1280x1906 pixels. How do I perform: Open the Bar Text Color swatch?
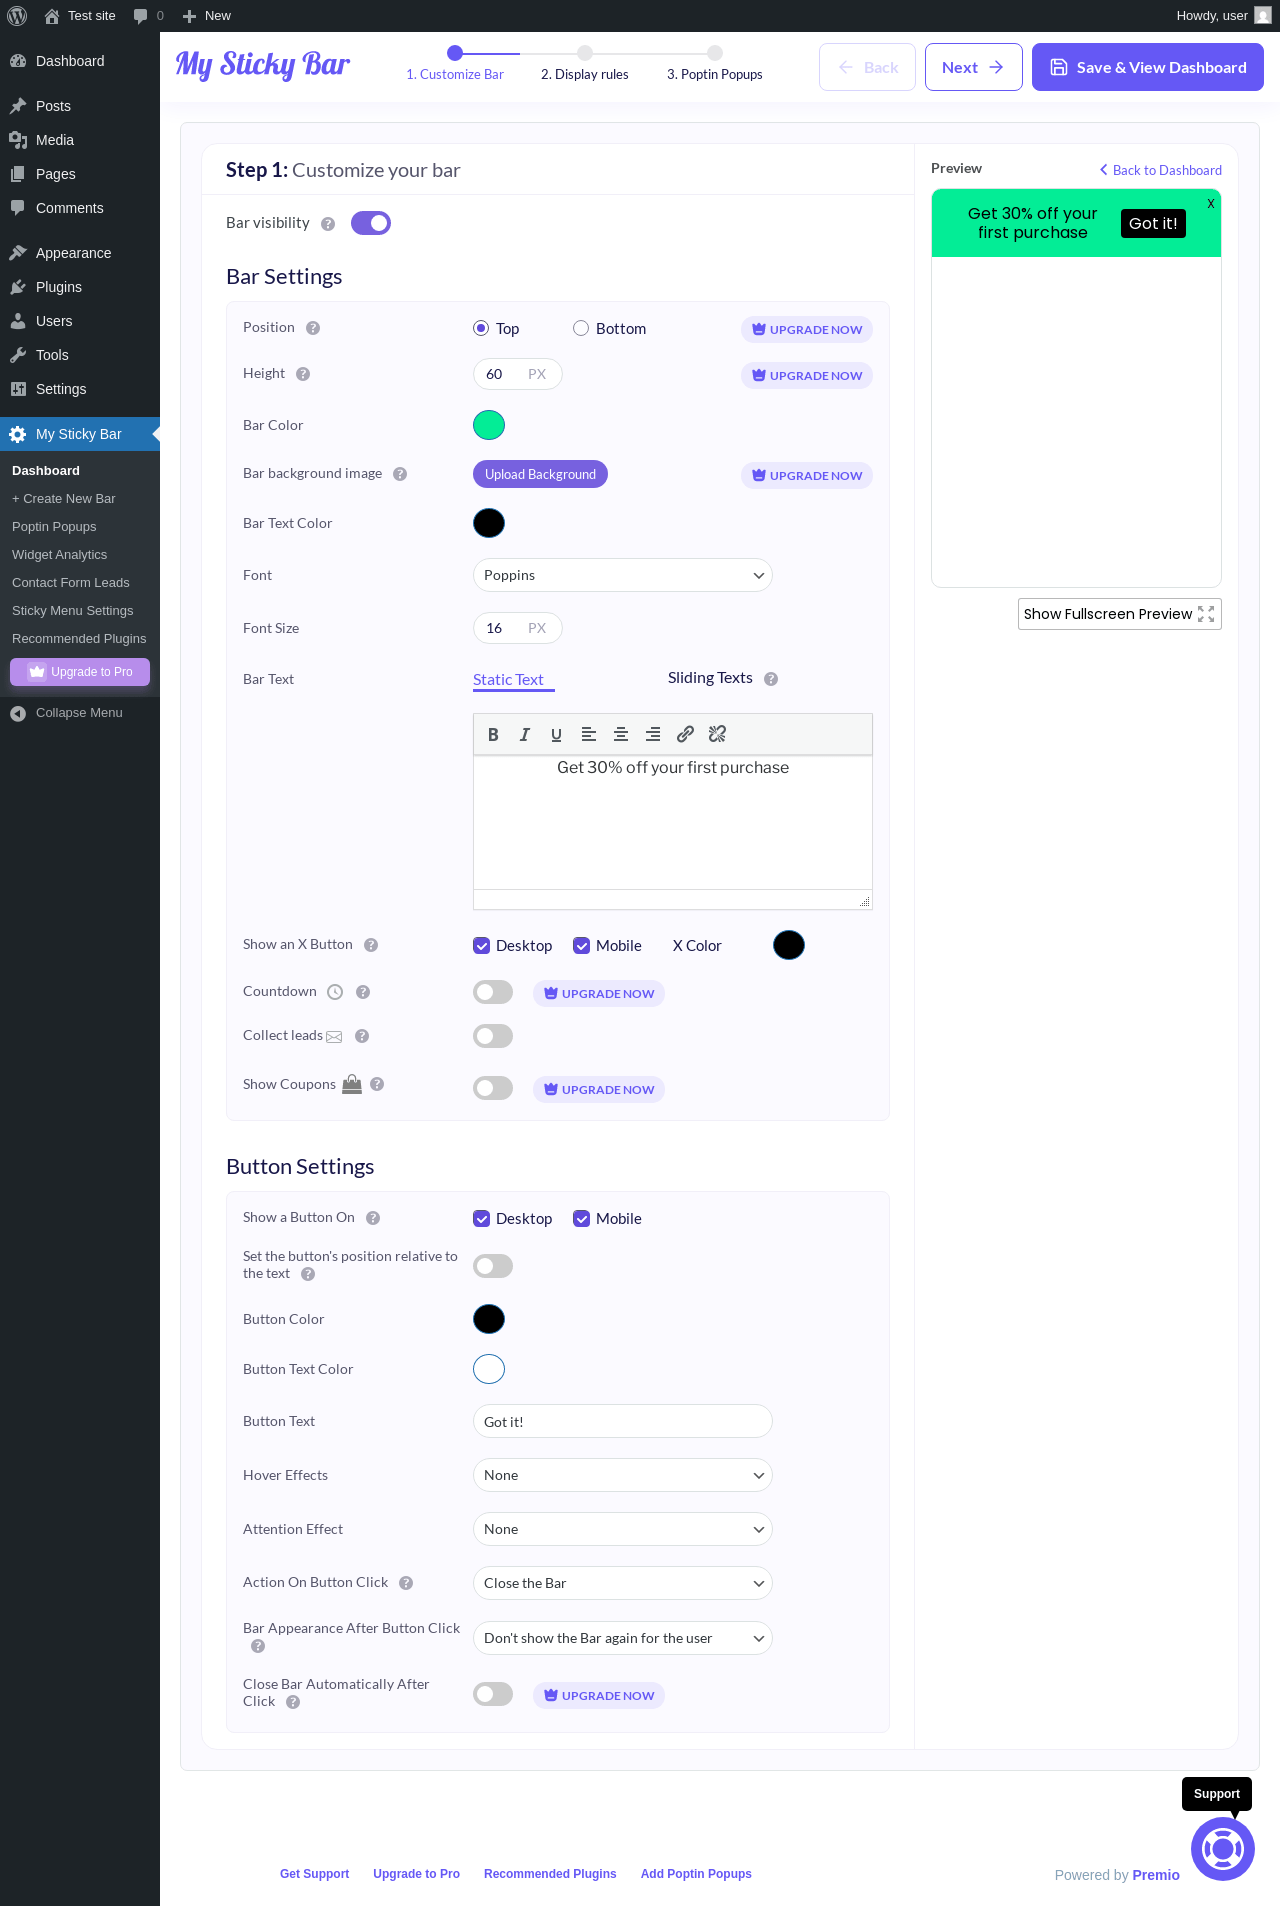489,523
